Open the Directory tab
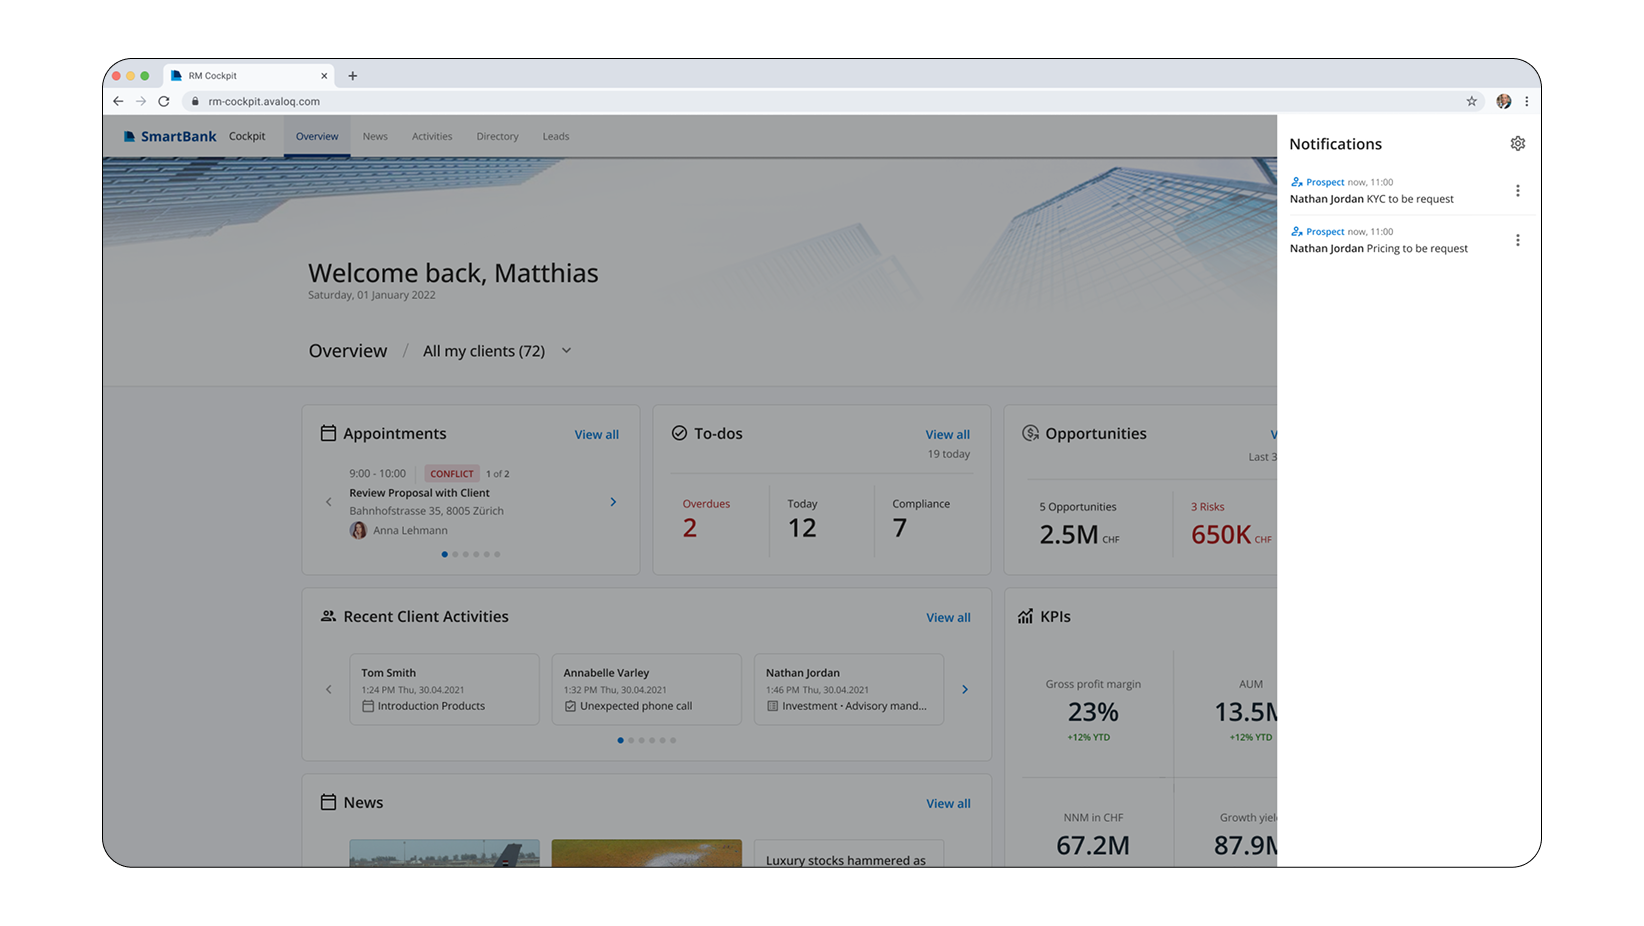 tap(497, 136)
